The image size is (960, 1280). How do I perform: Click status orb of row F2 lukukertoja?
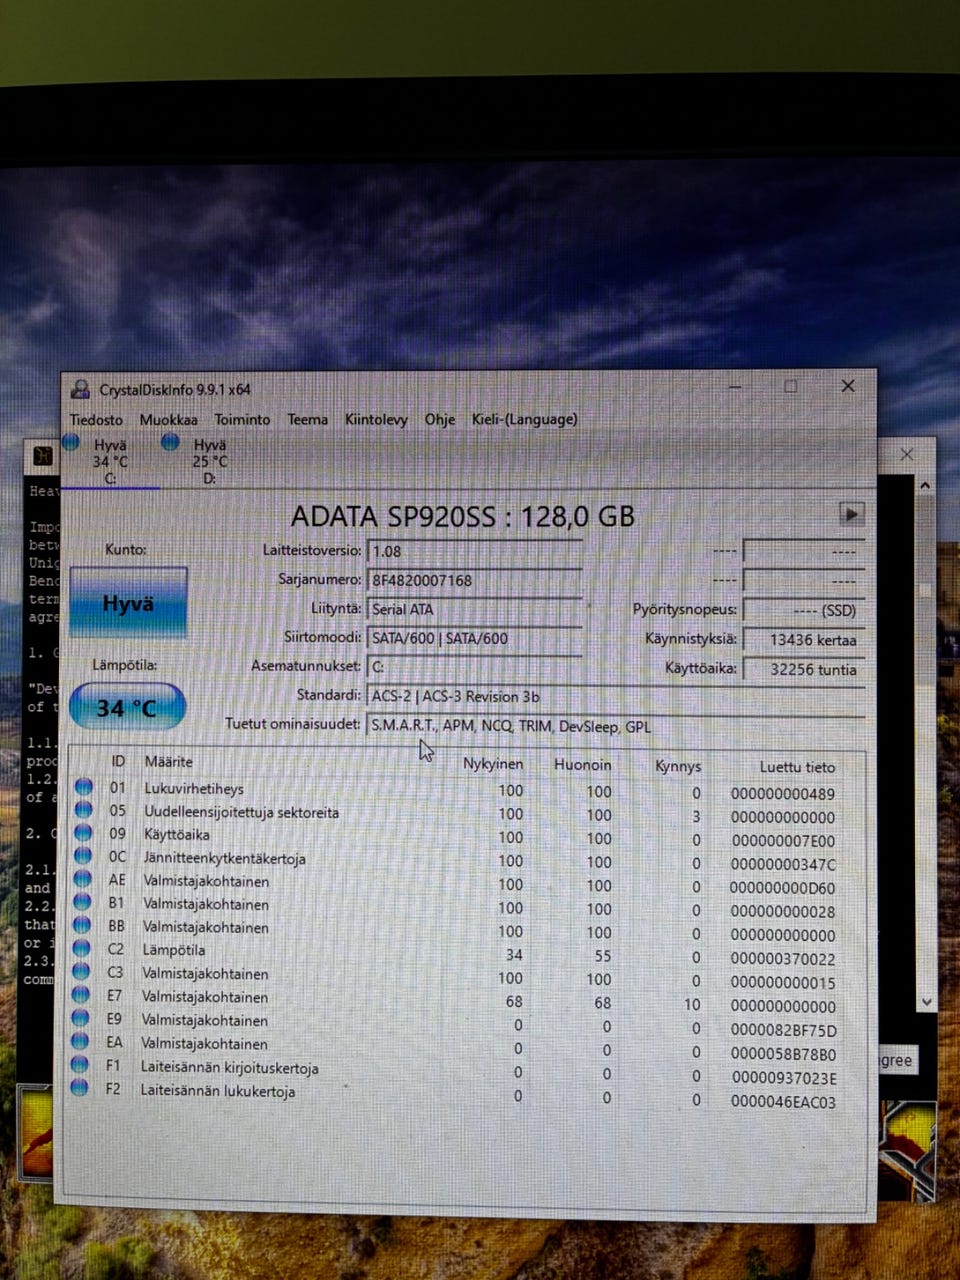81,1088
